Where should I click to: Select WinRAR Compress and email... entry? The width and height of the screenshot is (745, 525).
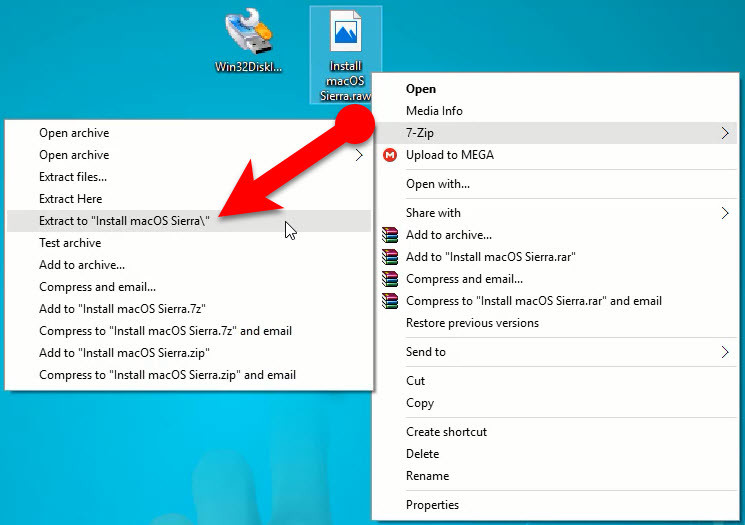click(555, 279)
